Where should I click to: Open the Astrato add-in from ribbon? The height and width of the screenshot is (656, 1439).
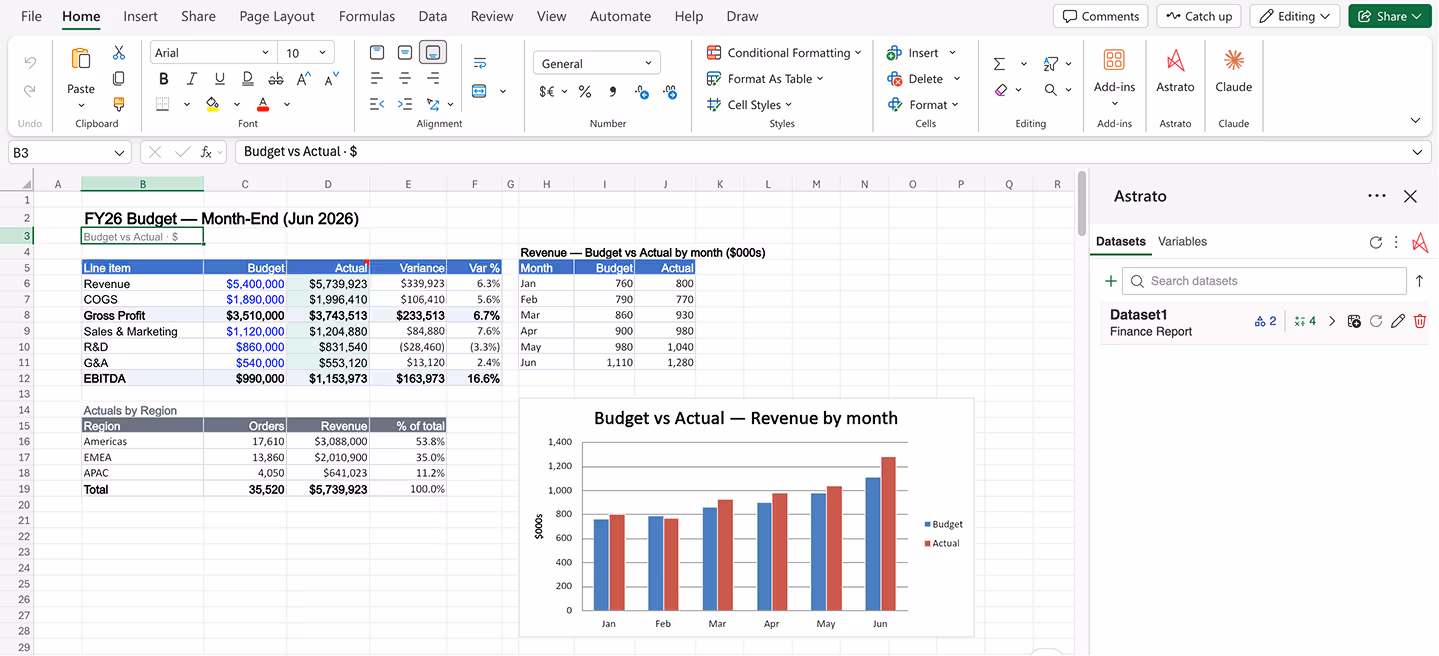(1175, 71)
